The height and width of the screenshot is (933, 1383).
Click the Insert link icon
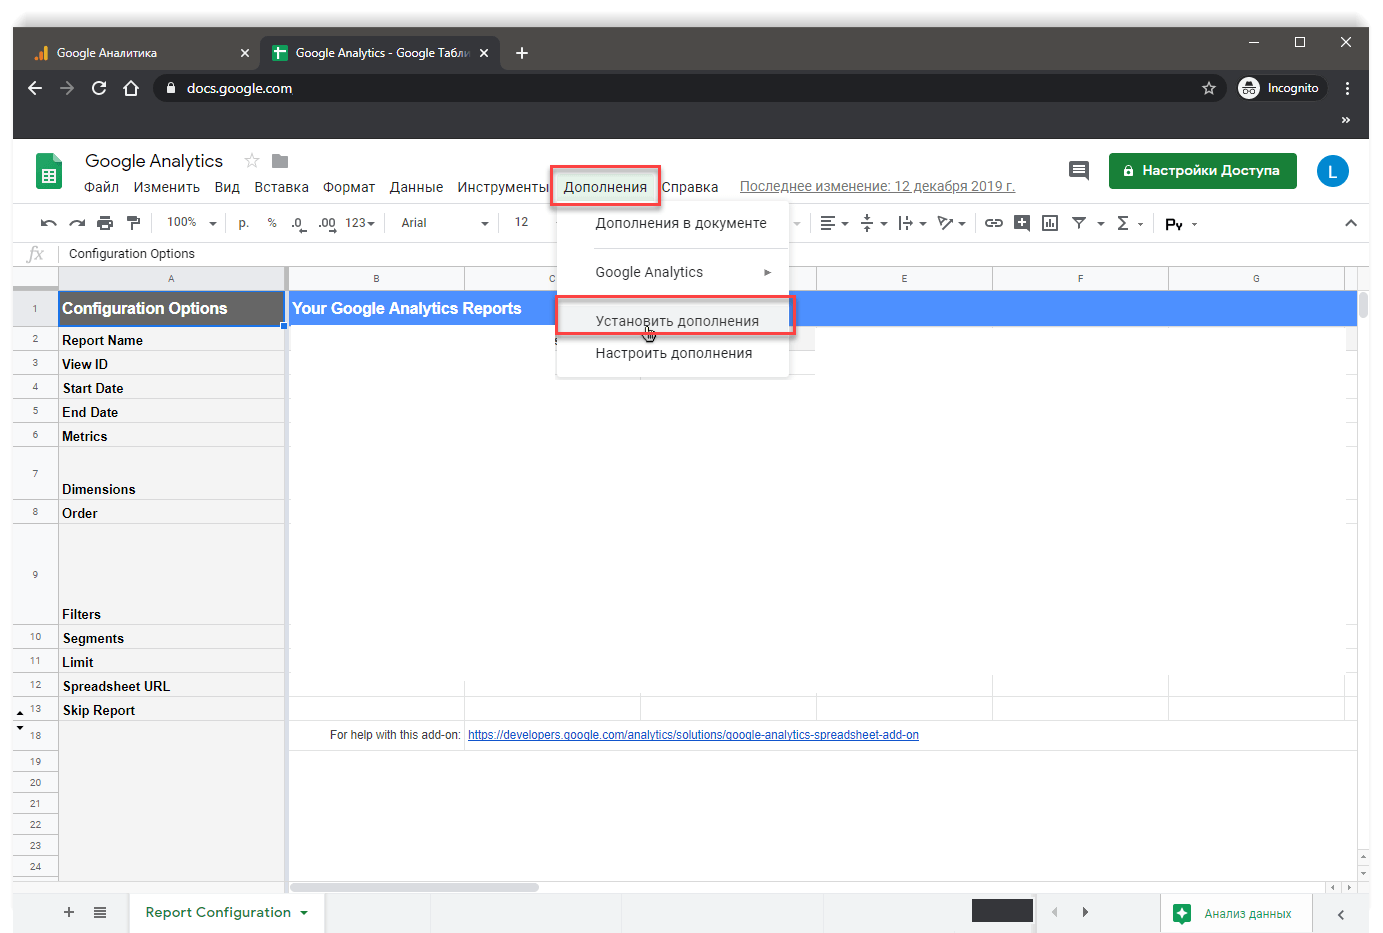(993, 223)
